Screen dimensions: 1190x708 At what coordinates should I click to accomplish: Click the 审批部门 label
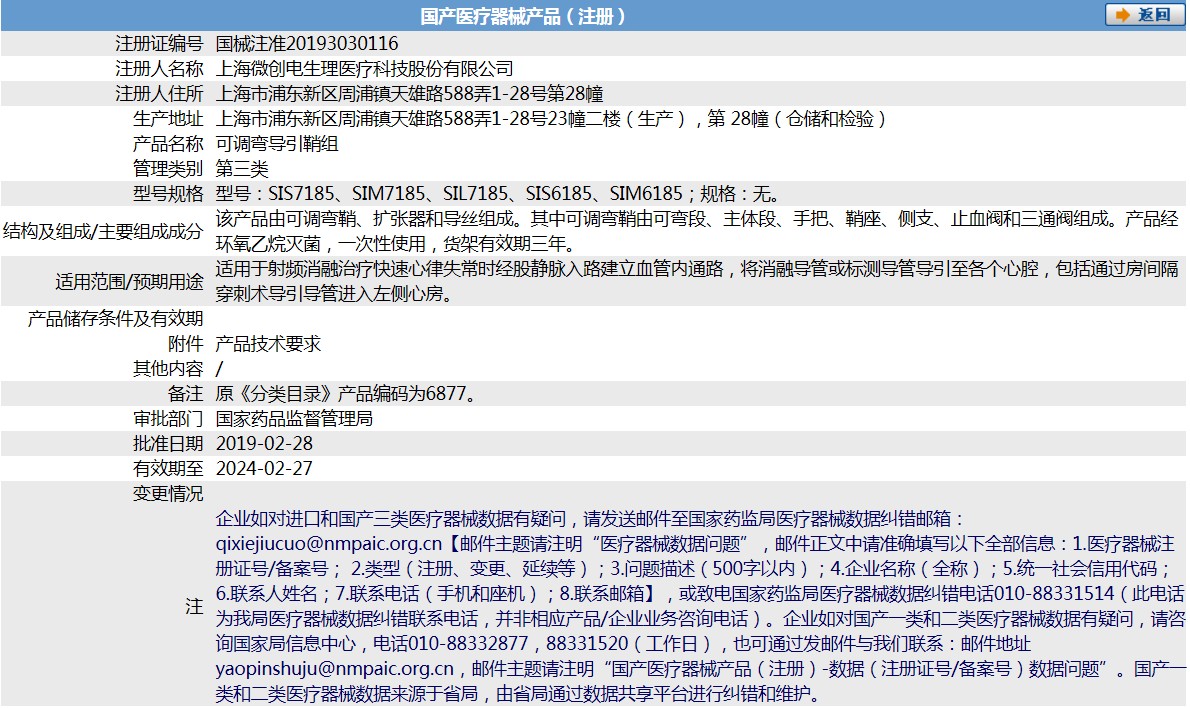(x=168, y=419)
